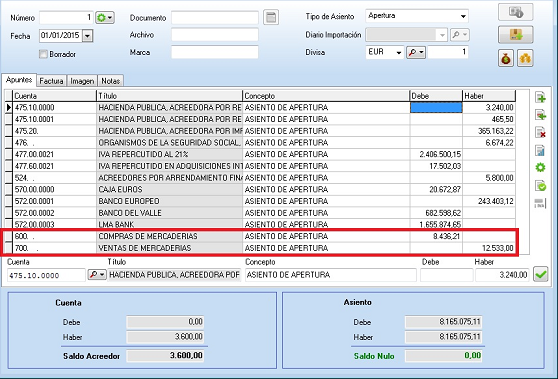Screen dimensions: 558x379
Task: Click the search button next to Diario Importación
Action: (x=460, y=35)
